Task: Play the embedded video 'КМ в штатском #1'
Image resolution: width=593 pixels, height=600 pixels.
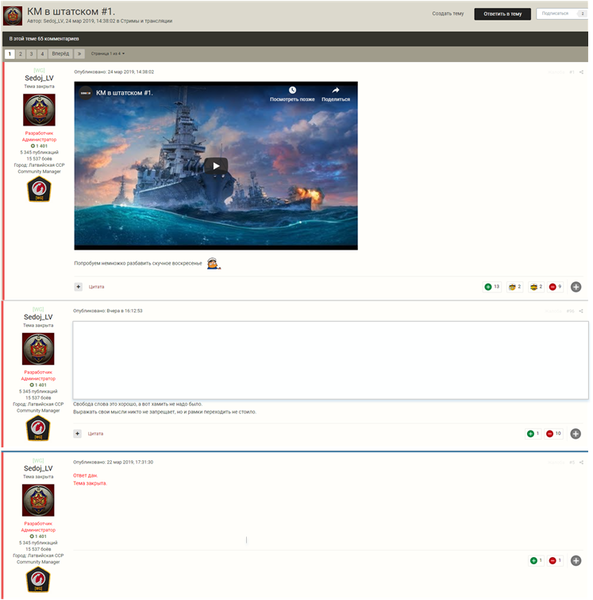Action: pos(216,166)
